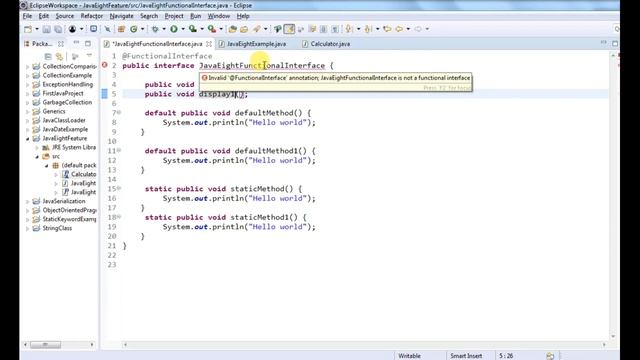
Task: Switch to Calculator.java editor tab
Action: coord(330,44)
